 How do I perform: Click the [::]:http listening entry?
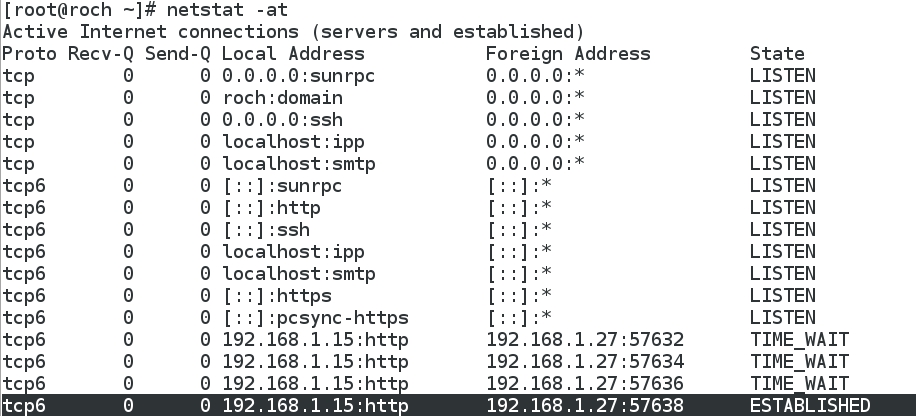tap(271, 207)
